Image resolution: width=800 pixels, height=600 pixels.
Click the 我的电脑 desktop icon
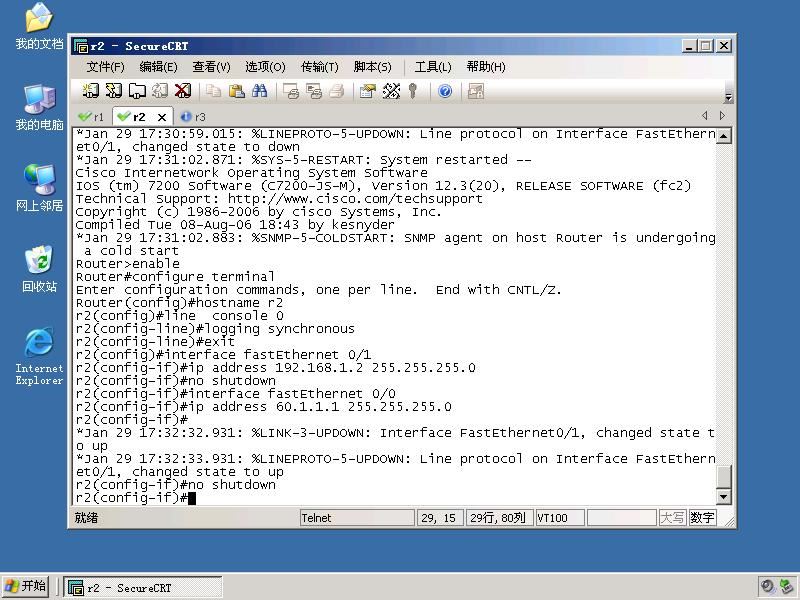tap(39, 108)
